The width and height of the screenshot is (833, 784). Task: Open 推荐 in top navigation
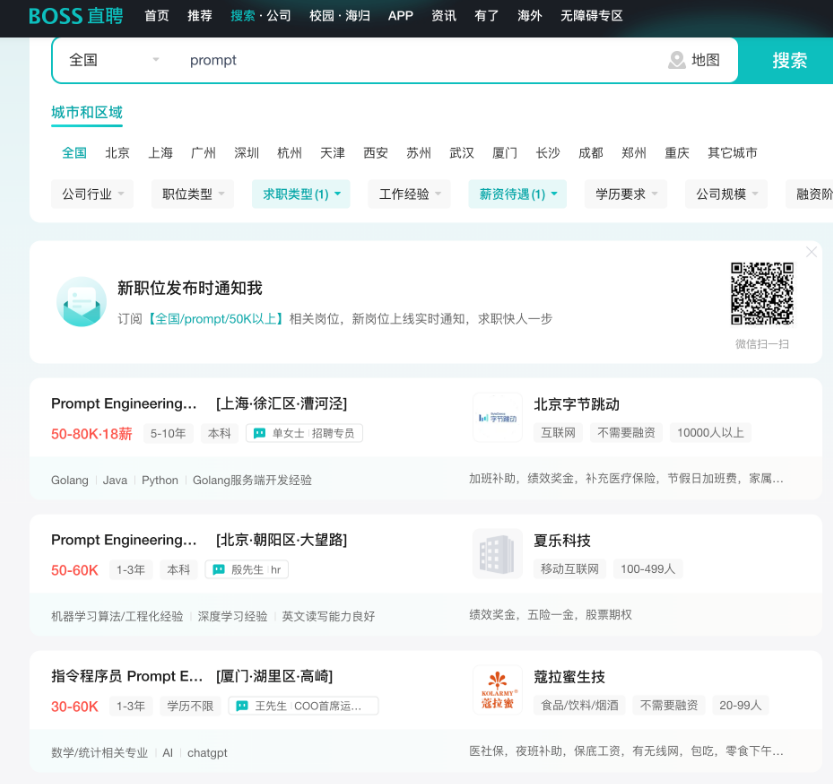tap(200, 16)
